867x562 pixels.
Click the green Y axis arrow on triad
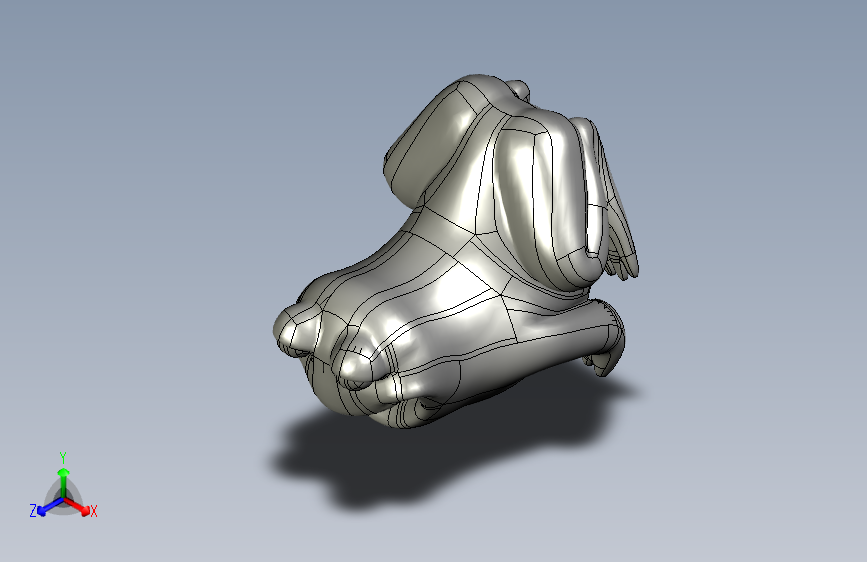click(x=64, y=483)
